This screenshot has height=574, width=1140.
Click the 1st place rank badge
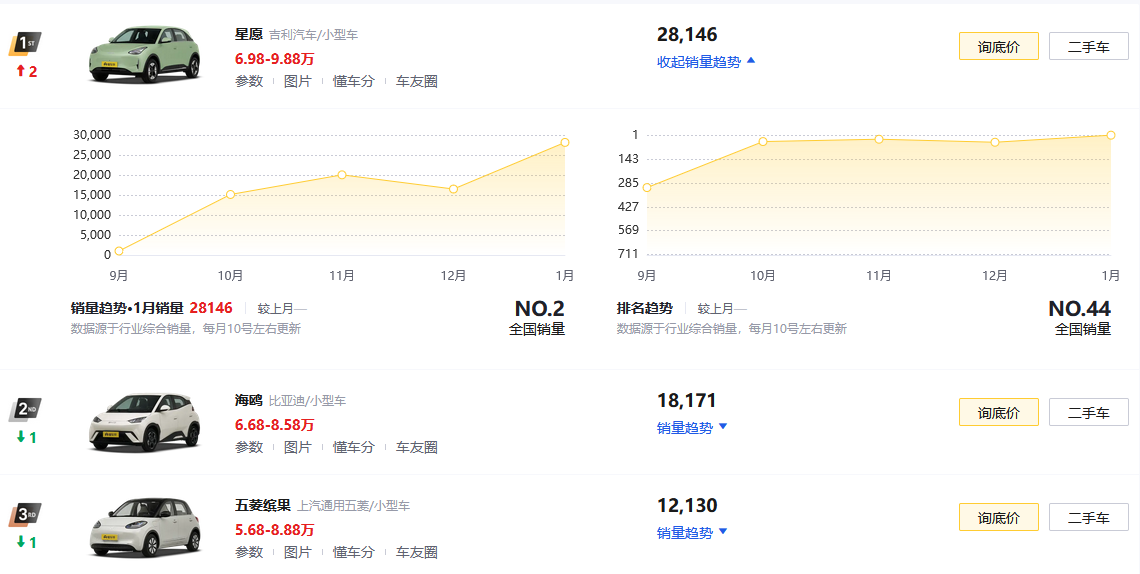[25, 44]
